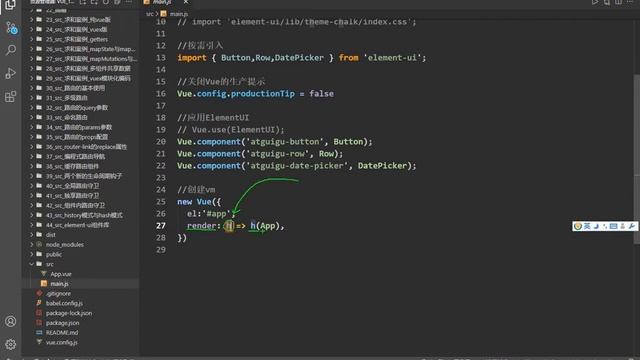Image resolution: width=640 pixels, height=360 pixels.
Task: Click line number 27 in the gutter
Action: coord(161,226)
